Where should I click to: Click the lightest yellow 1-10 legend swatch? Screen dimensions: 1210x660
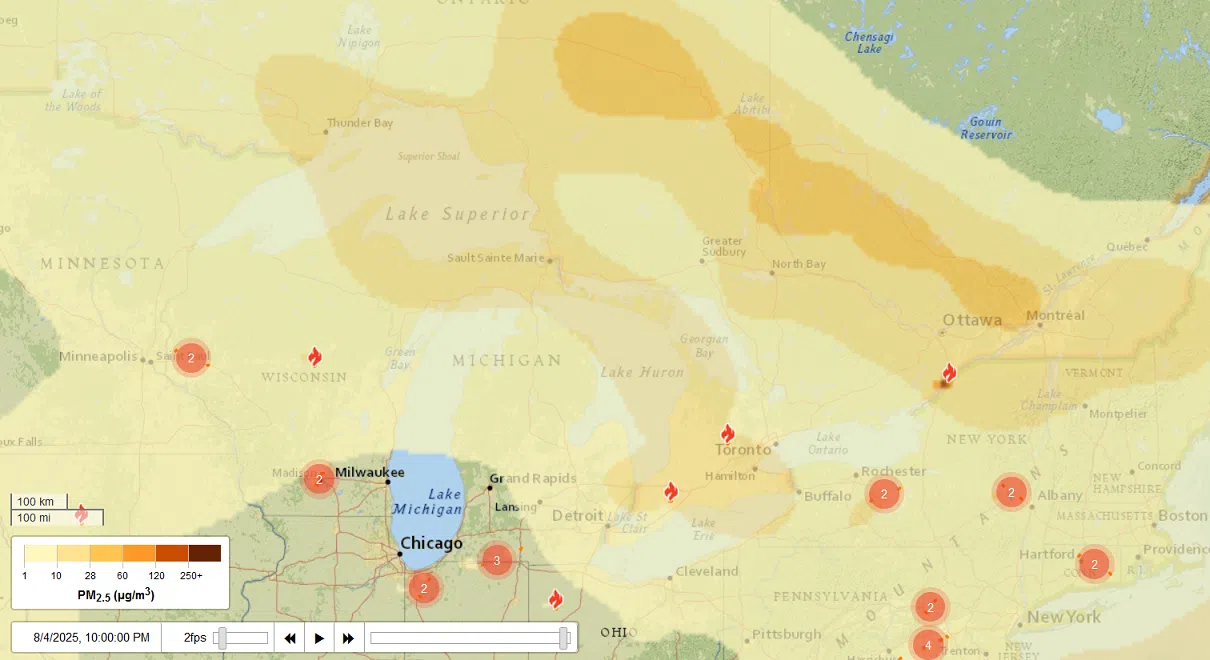click(x=41, y=553)
